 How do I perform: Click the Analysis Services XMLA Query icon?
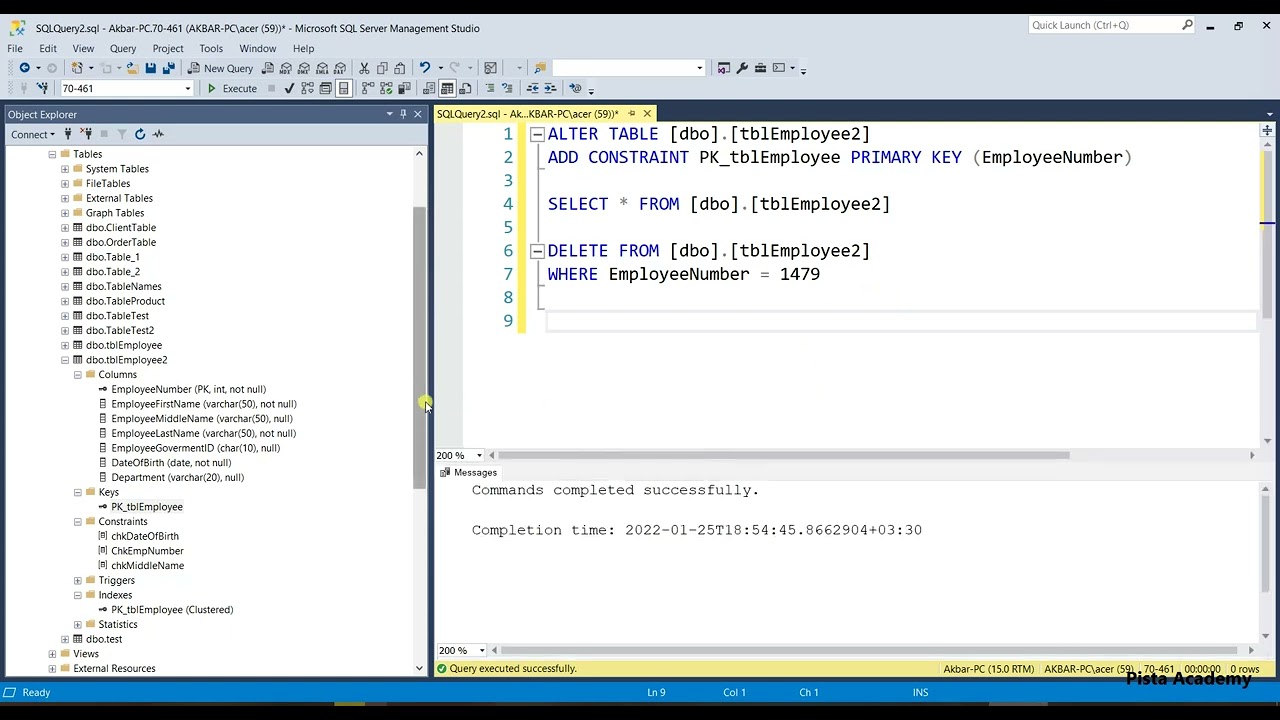(x=322, y=68)
